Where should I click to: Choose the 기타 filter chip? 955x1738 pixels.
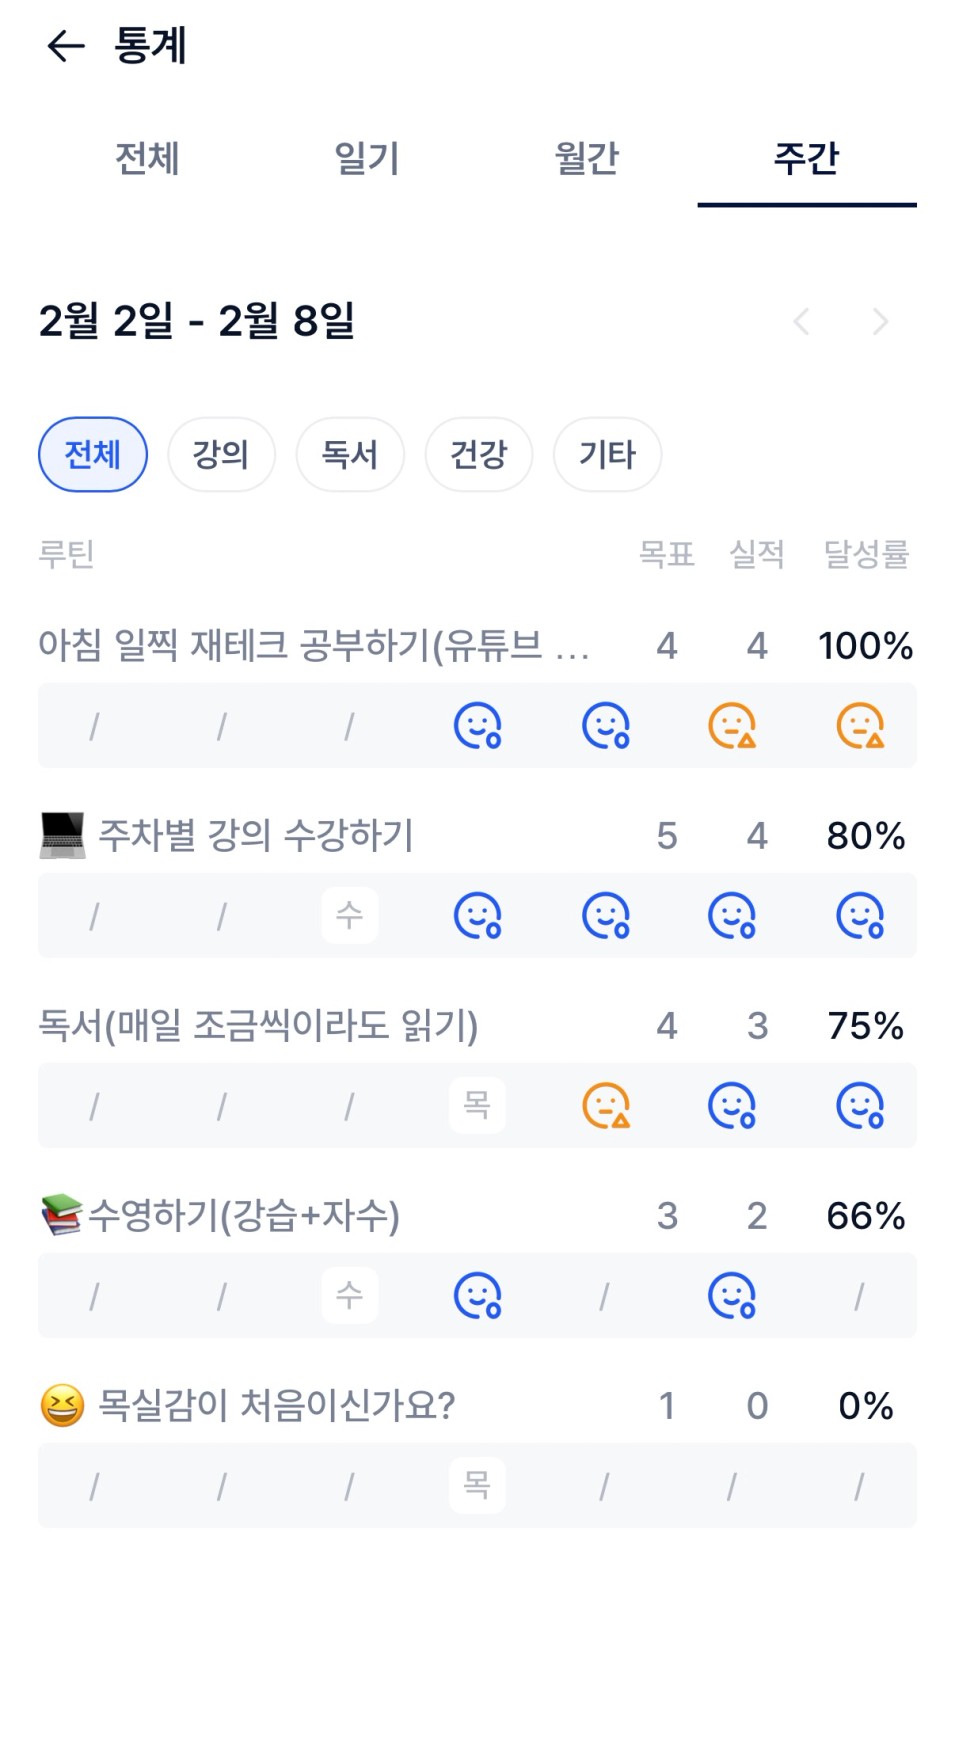[x=607, y=455]
